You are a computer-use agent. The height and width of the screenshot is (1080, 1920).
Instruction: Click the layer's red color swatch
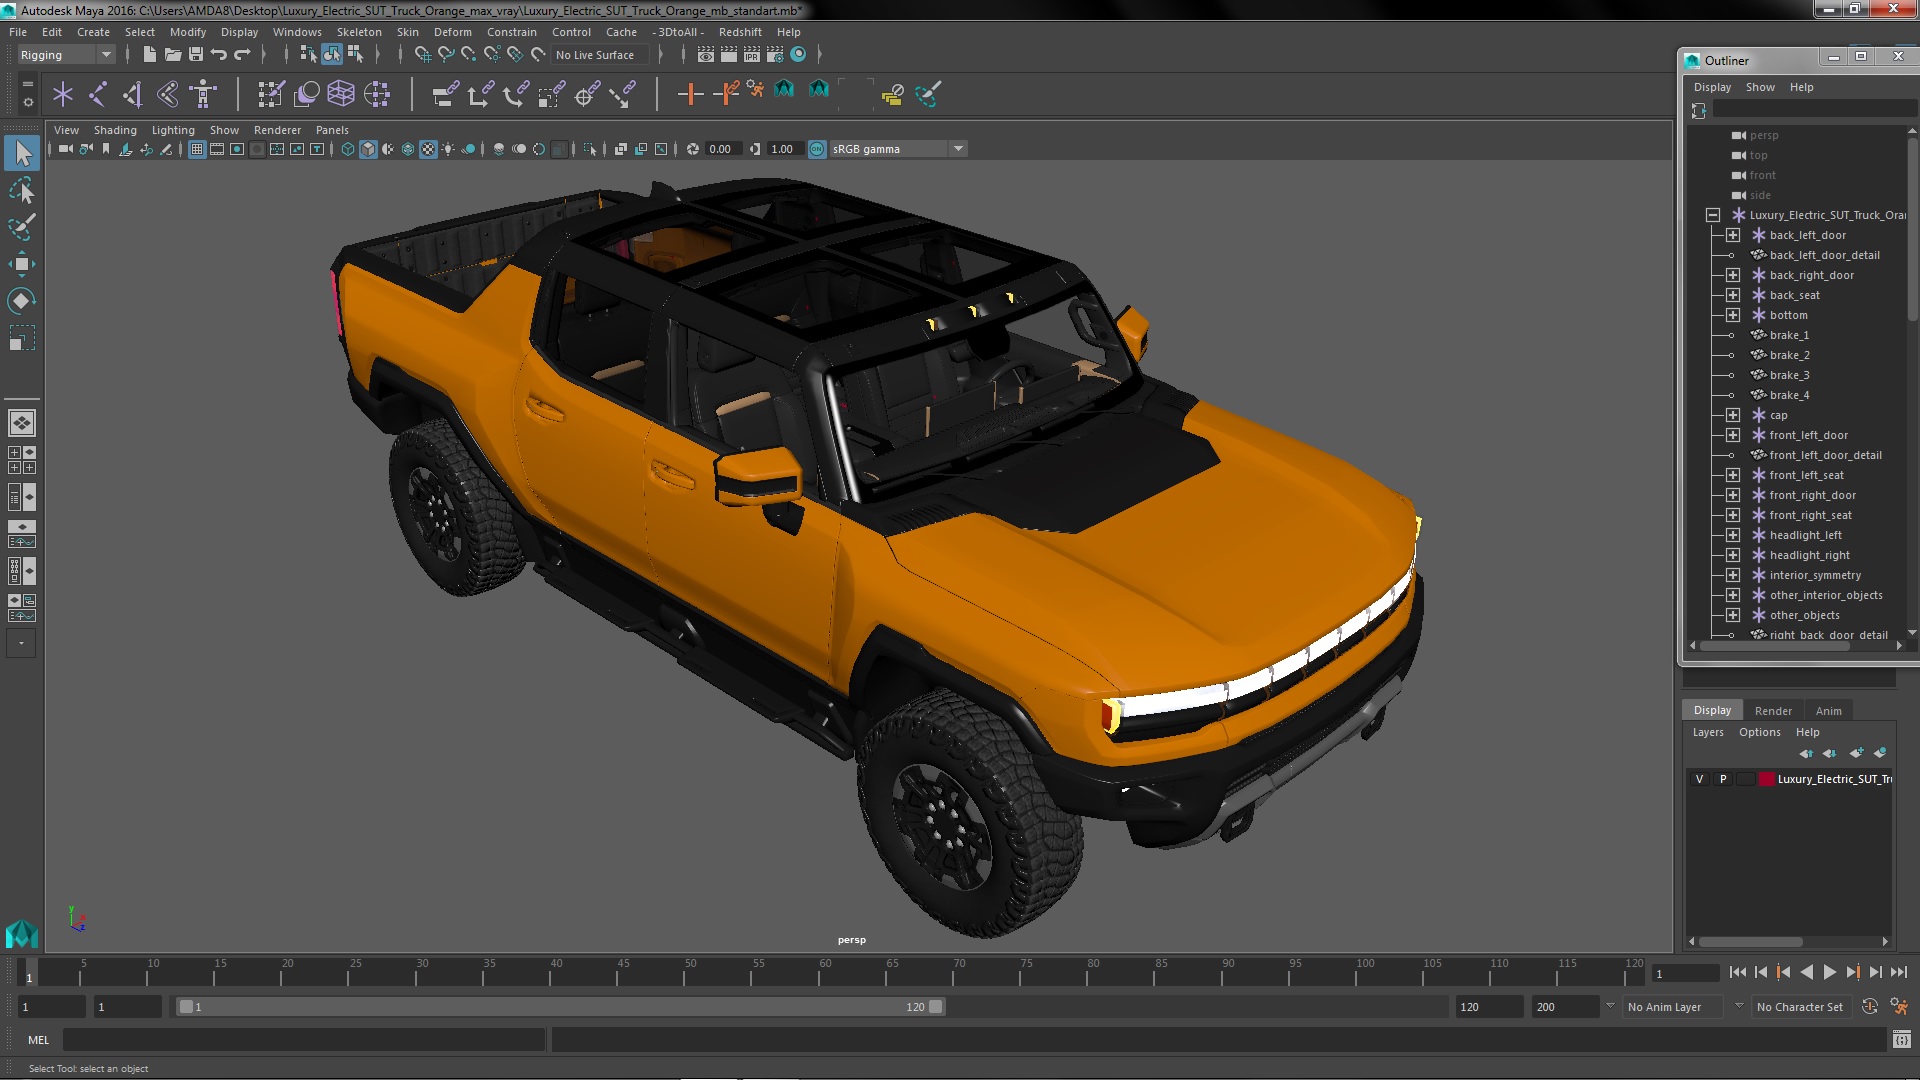pos(1766,779)
